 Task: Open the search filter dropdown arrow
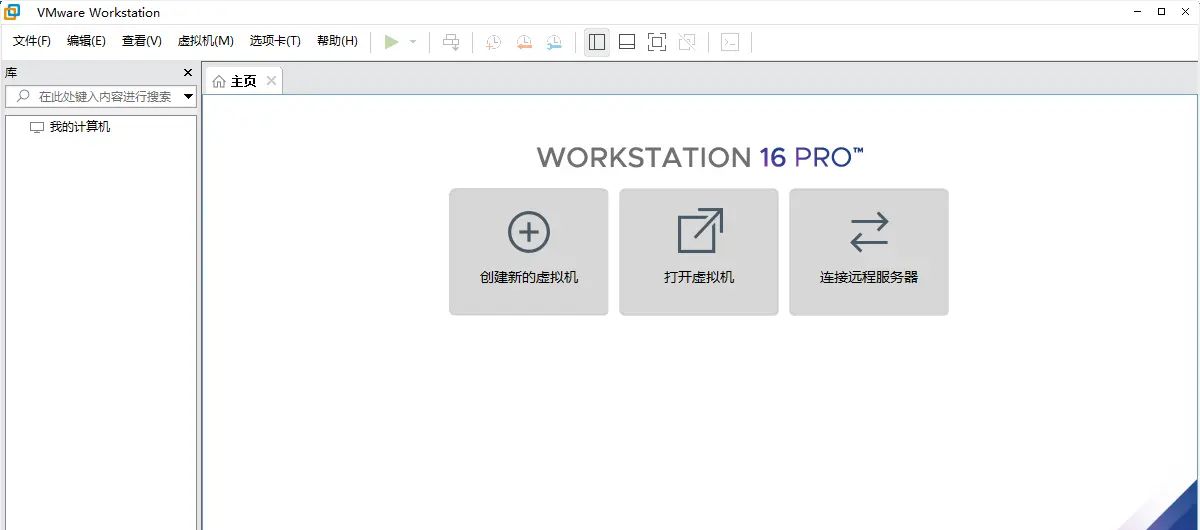(189, 97)
